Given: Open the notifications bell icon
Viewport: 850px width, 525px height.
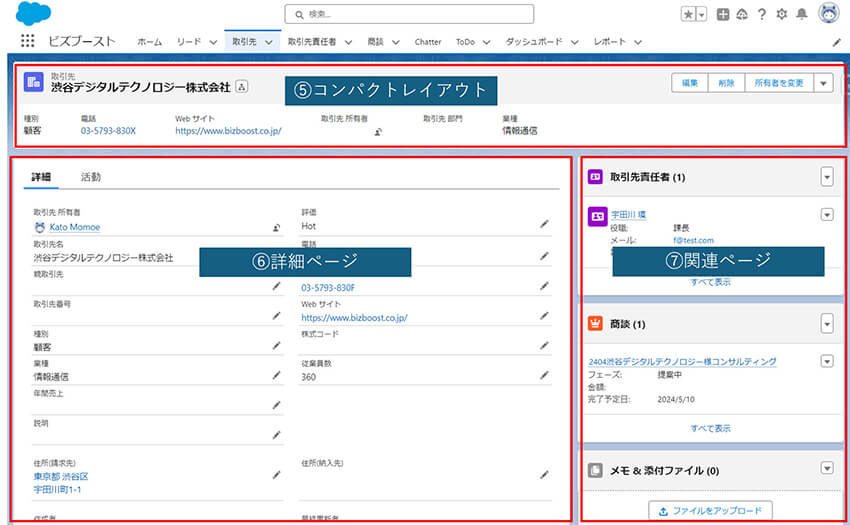Looking at the screenshot, I should (801, 14).
